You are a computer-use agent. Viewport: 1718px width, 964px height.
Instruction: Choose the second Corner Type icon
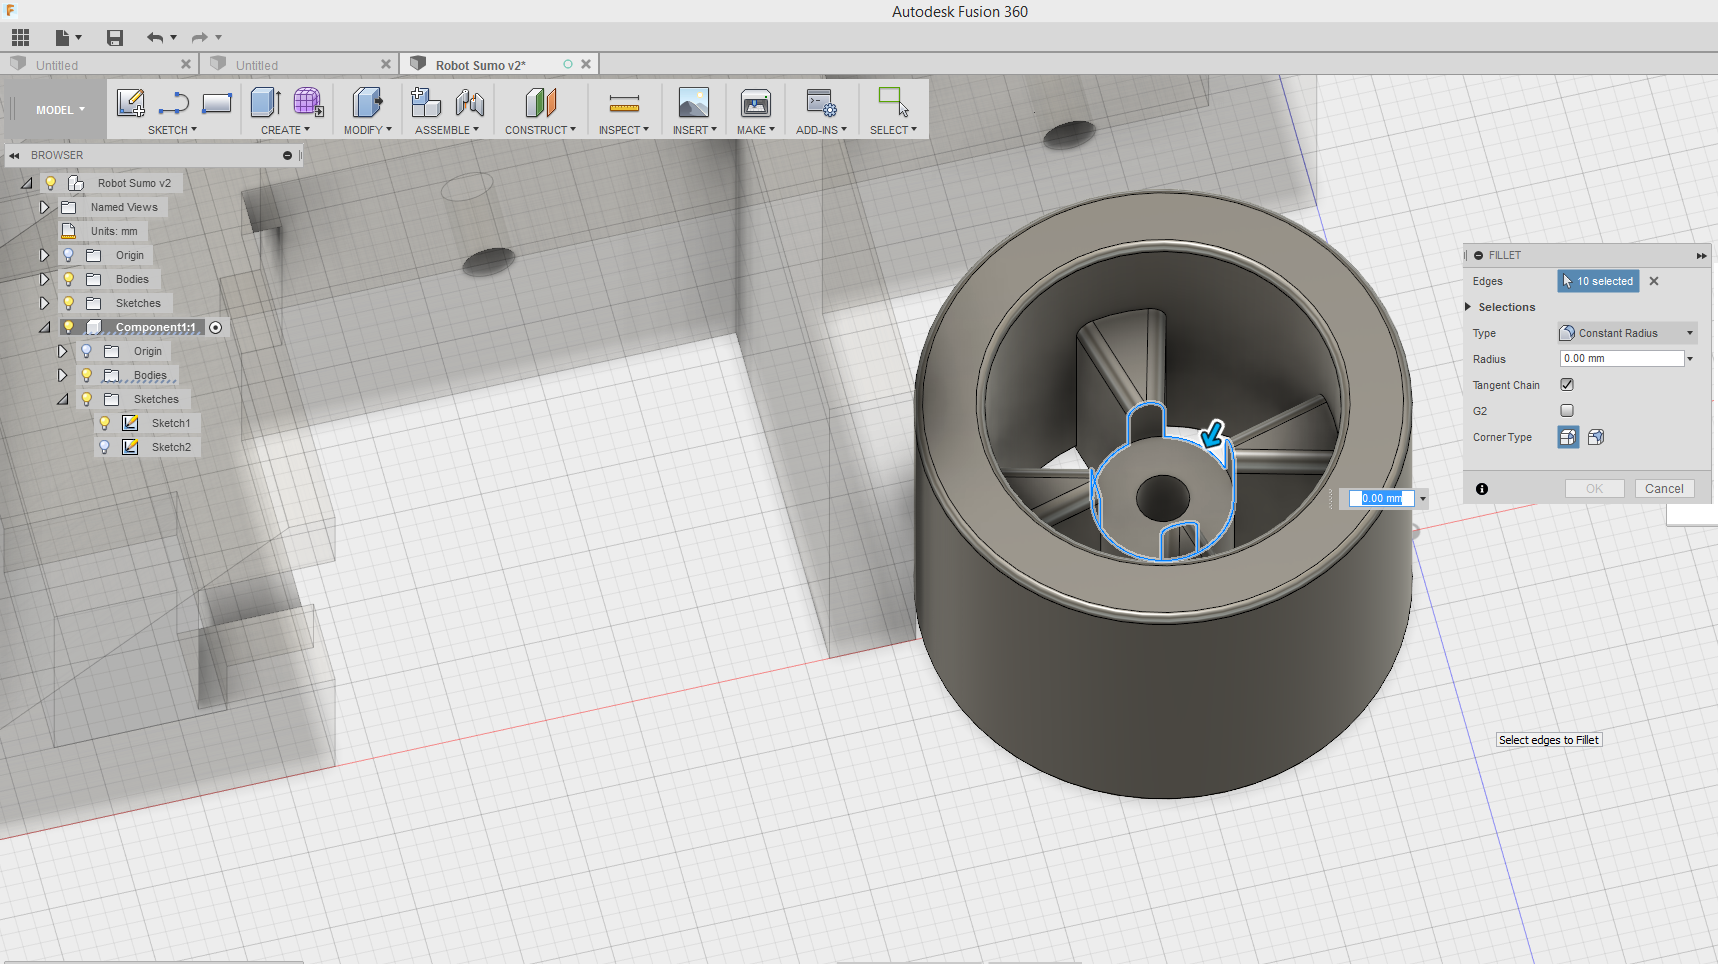click(1596, 437)
